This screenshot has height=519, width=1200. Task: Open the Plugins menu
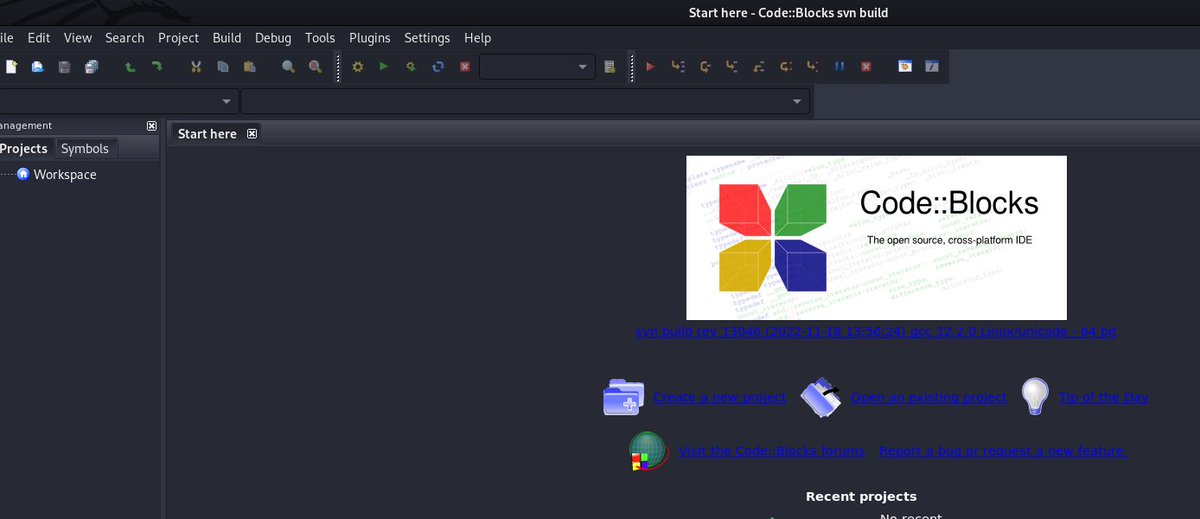point(370,38)
